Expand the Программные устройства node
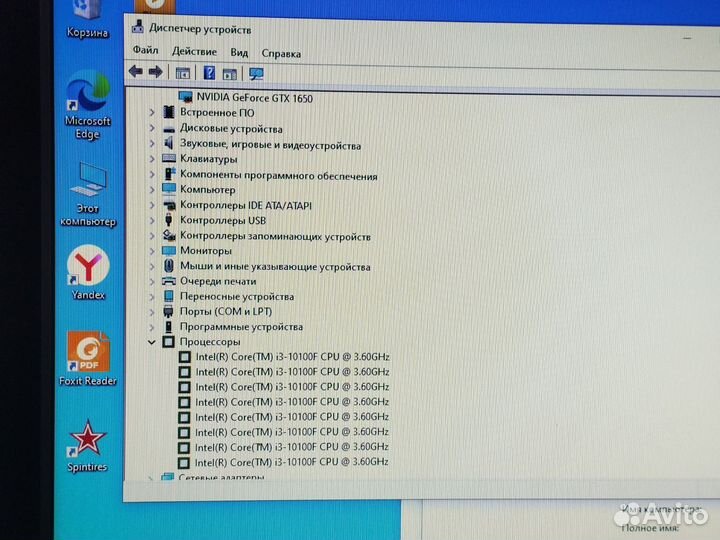 click(x=152, y=327)
